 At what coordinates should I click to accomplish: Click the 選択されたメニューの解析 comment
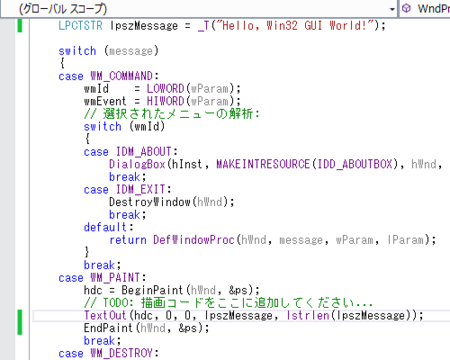click(172, 114)
